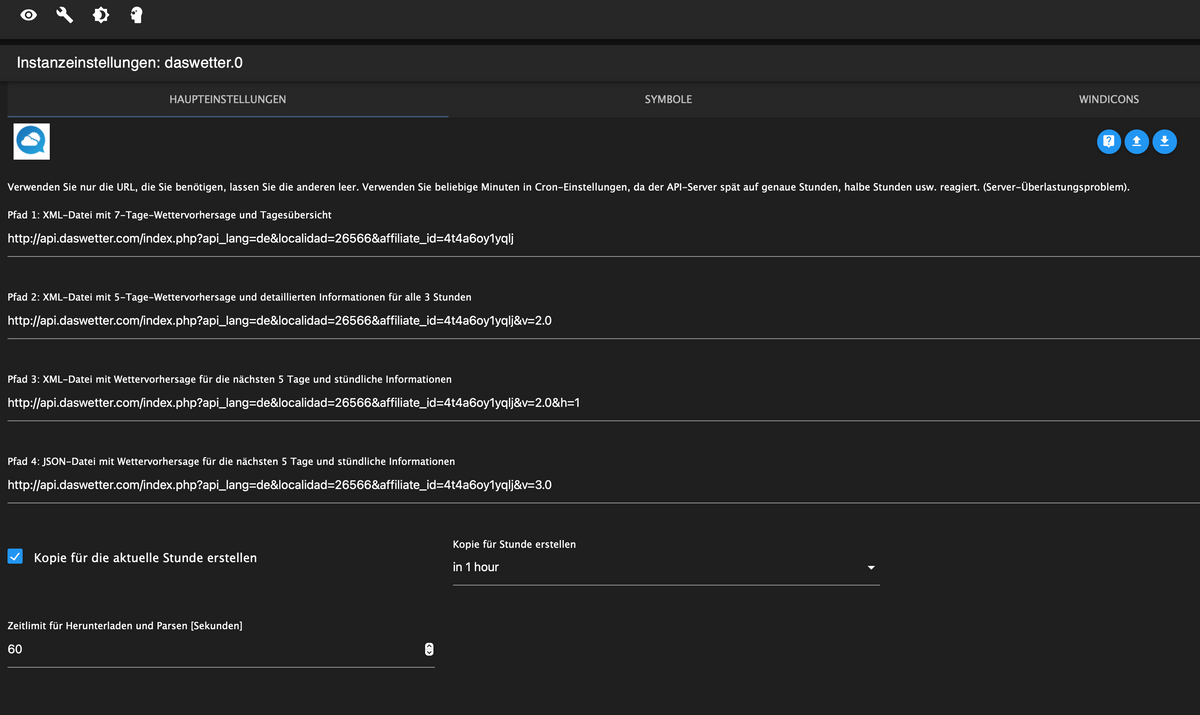This screenshot has width=1200, height=715.
Task: Open the 'Kopie für Stunde erstellen' dropdown
Action: [x=660, y=567]
